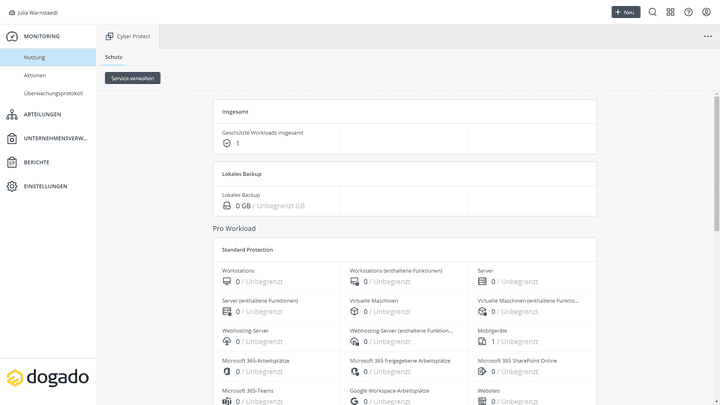Click the Unternehmensverwaltung building icon
Image resolution: width=720 pixels, height=405 pixels.
coord(12,138)
